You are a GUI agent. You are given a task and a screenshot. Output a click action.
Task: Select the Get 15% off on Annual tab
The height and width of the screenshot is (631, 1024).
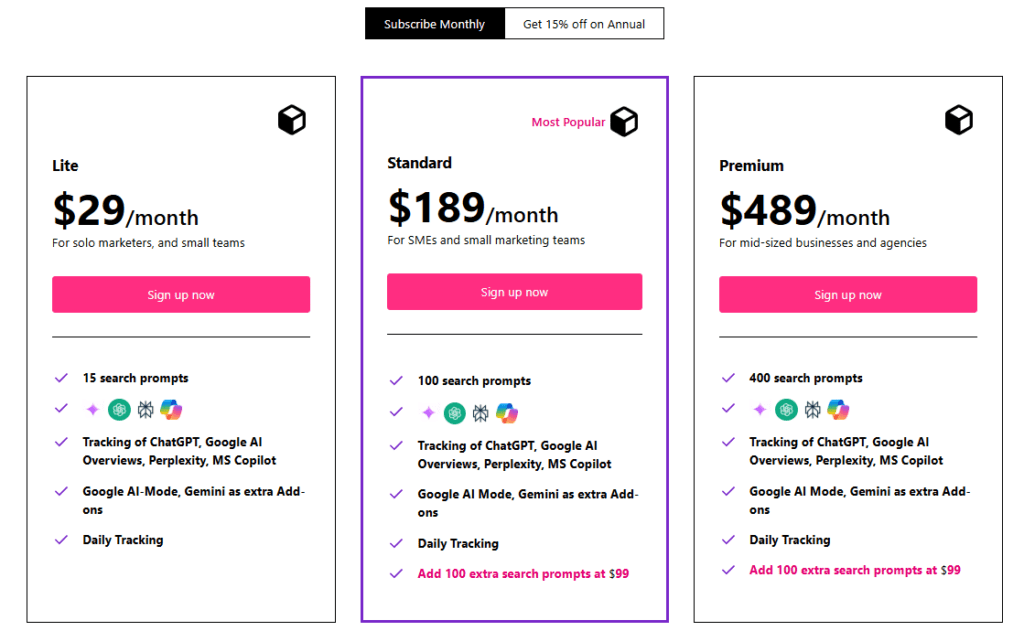[x=584, y=23]
